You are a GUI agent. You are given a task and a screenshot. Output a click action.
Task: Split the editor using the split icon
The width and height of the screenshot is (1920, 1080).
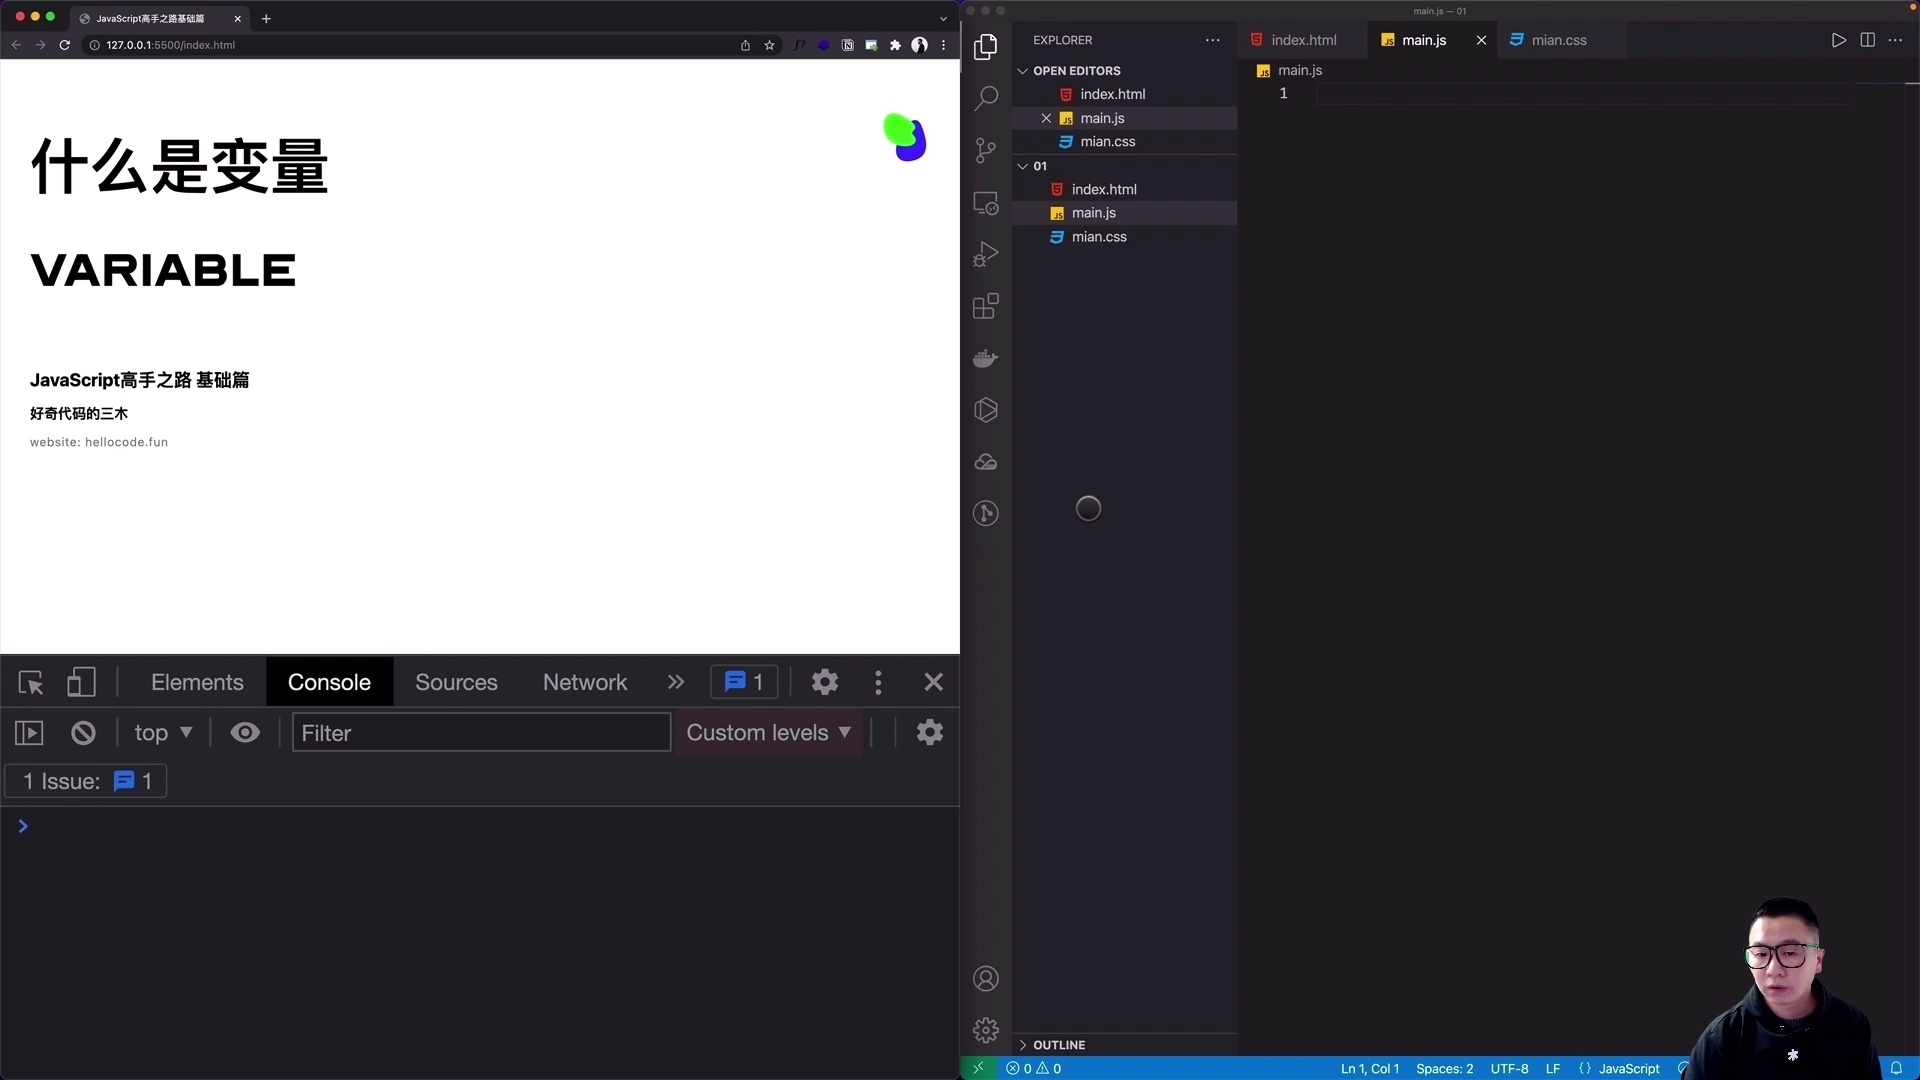[1867, 40]
